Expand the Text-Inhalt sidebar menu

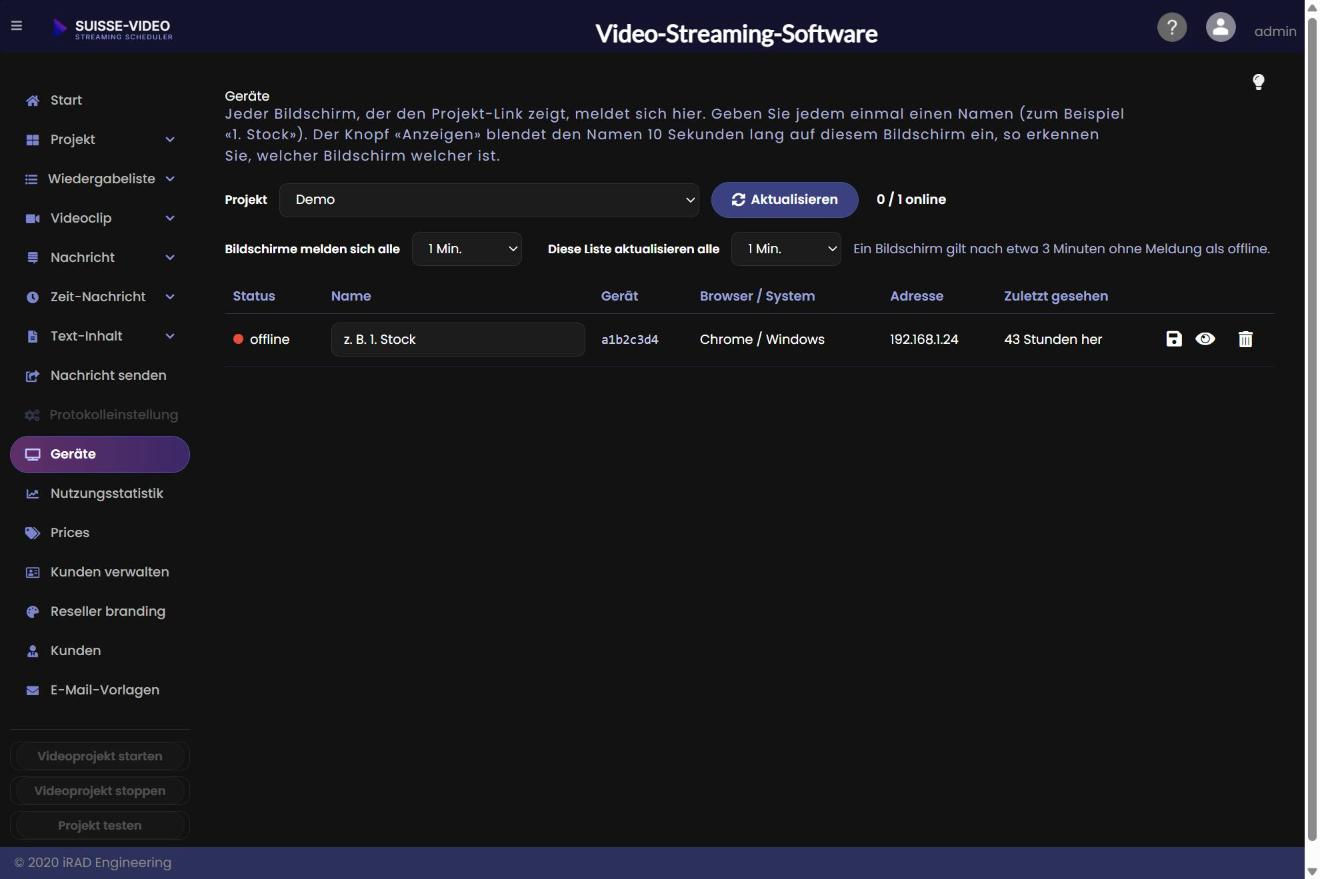click(100, 336)
